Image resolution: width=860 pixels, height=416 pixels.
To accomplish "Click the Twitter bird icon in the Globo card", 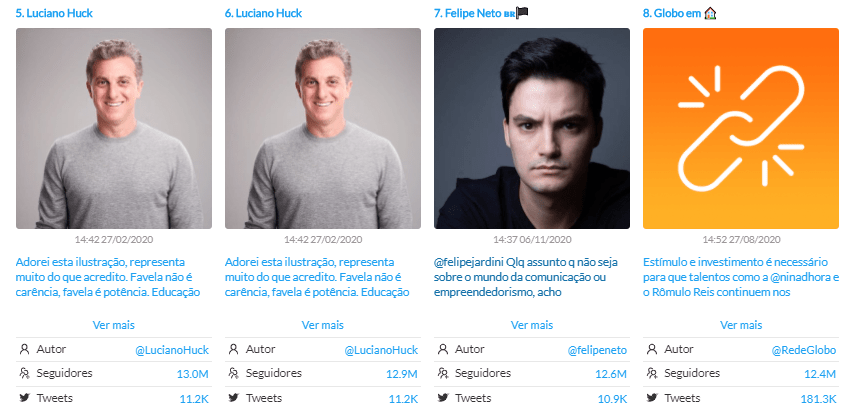I will [x=652, y=398].
